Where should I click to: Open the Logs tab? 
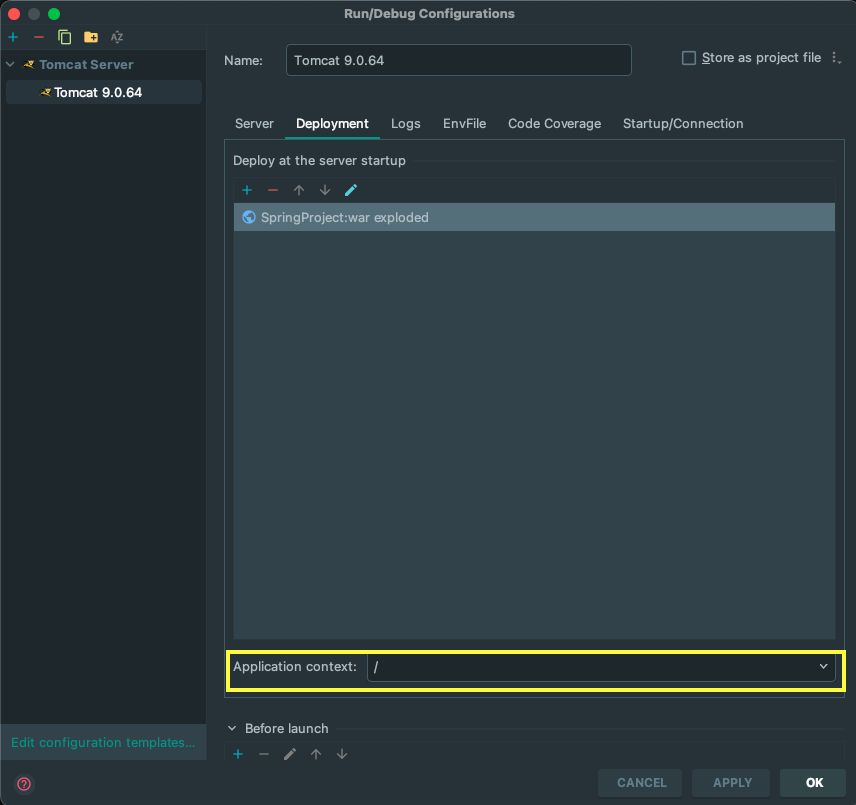click(x=406, y=124)
